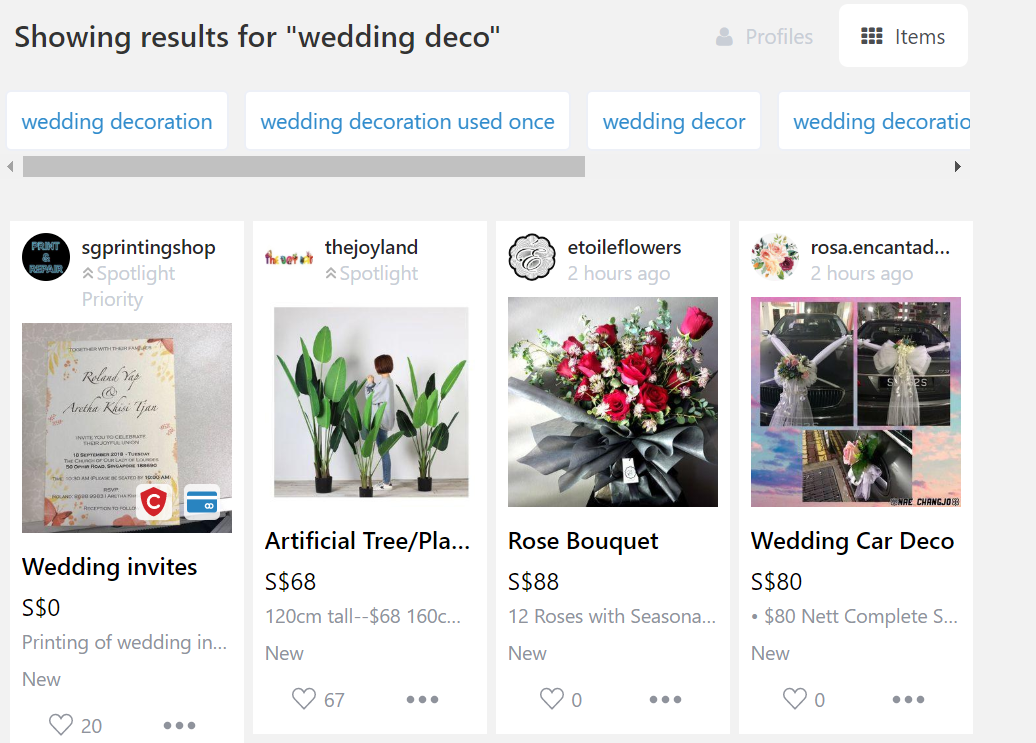Open more options for Wedding invites
Screen dimensions: 1036x743
(179, 725)
